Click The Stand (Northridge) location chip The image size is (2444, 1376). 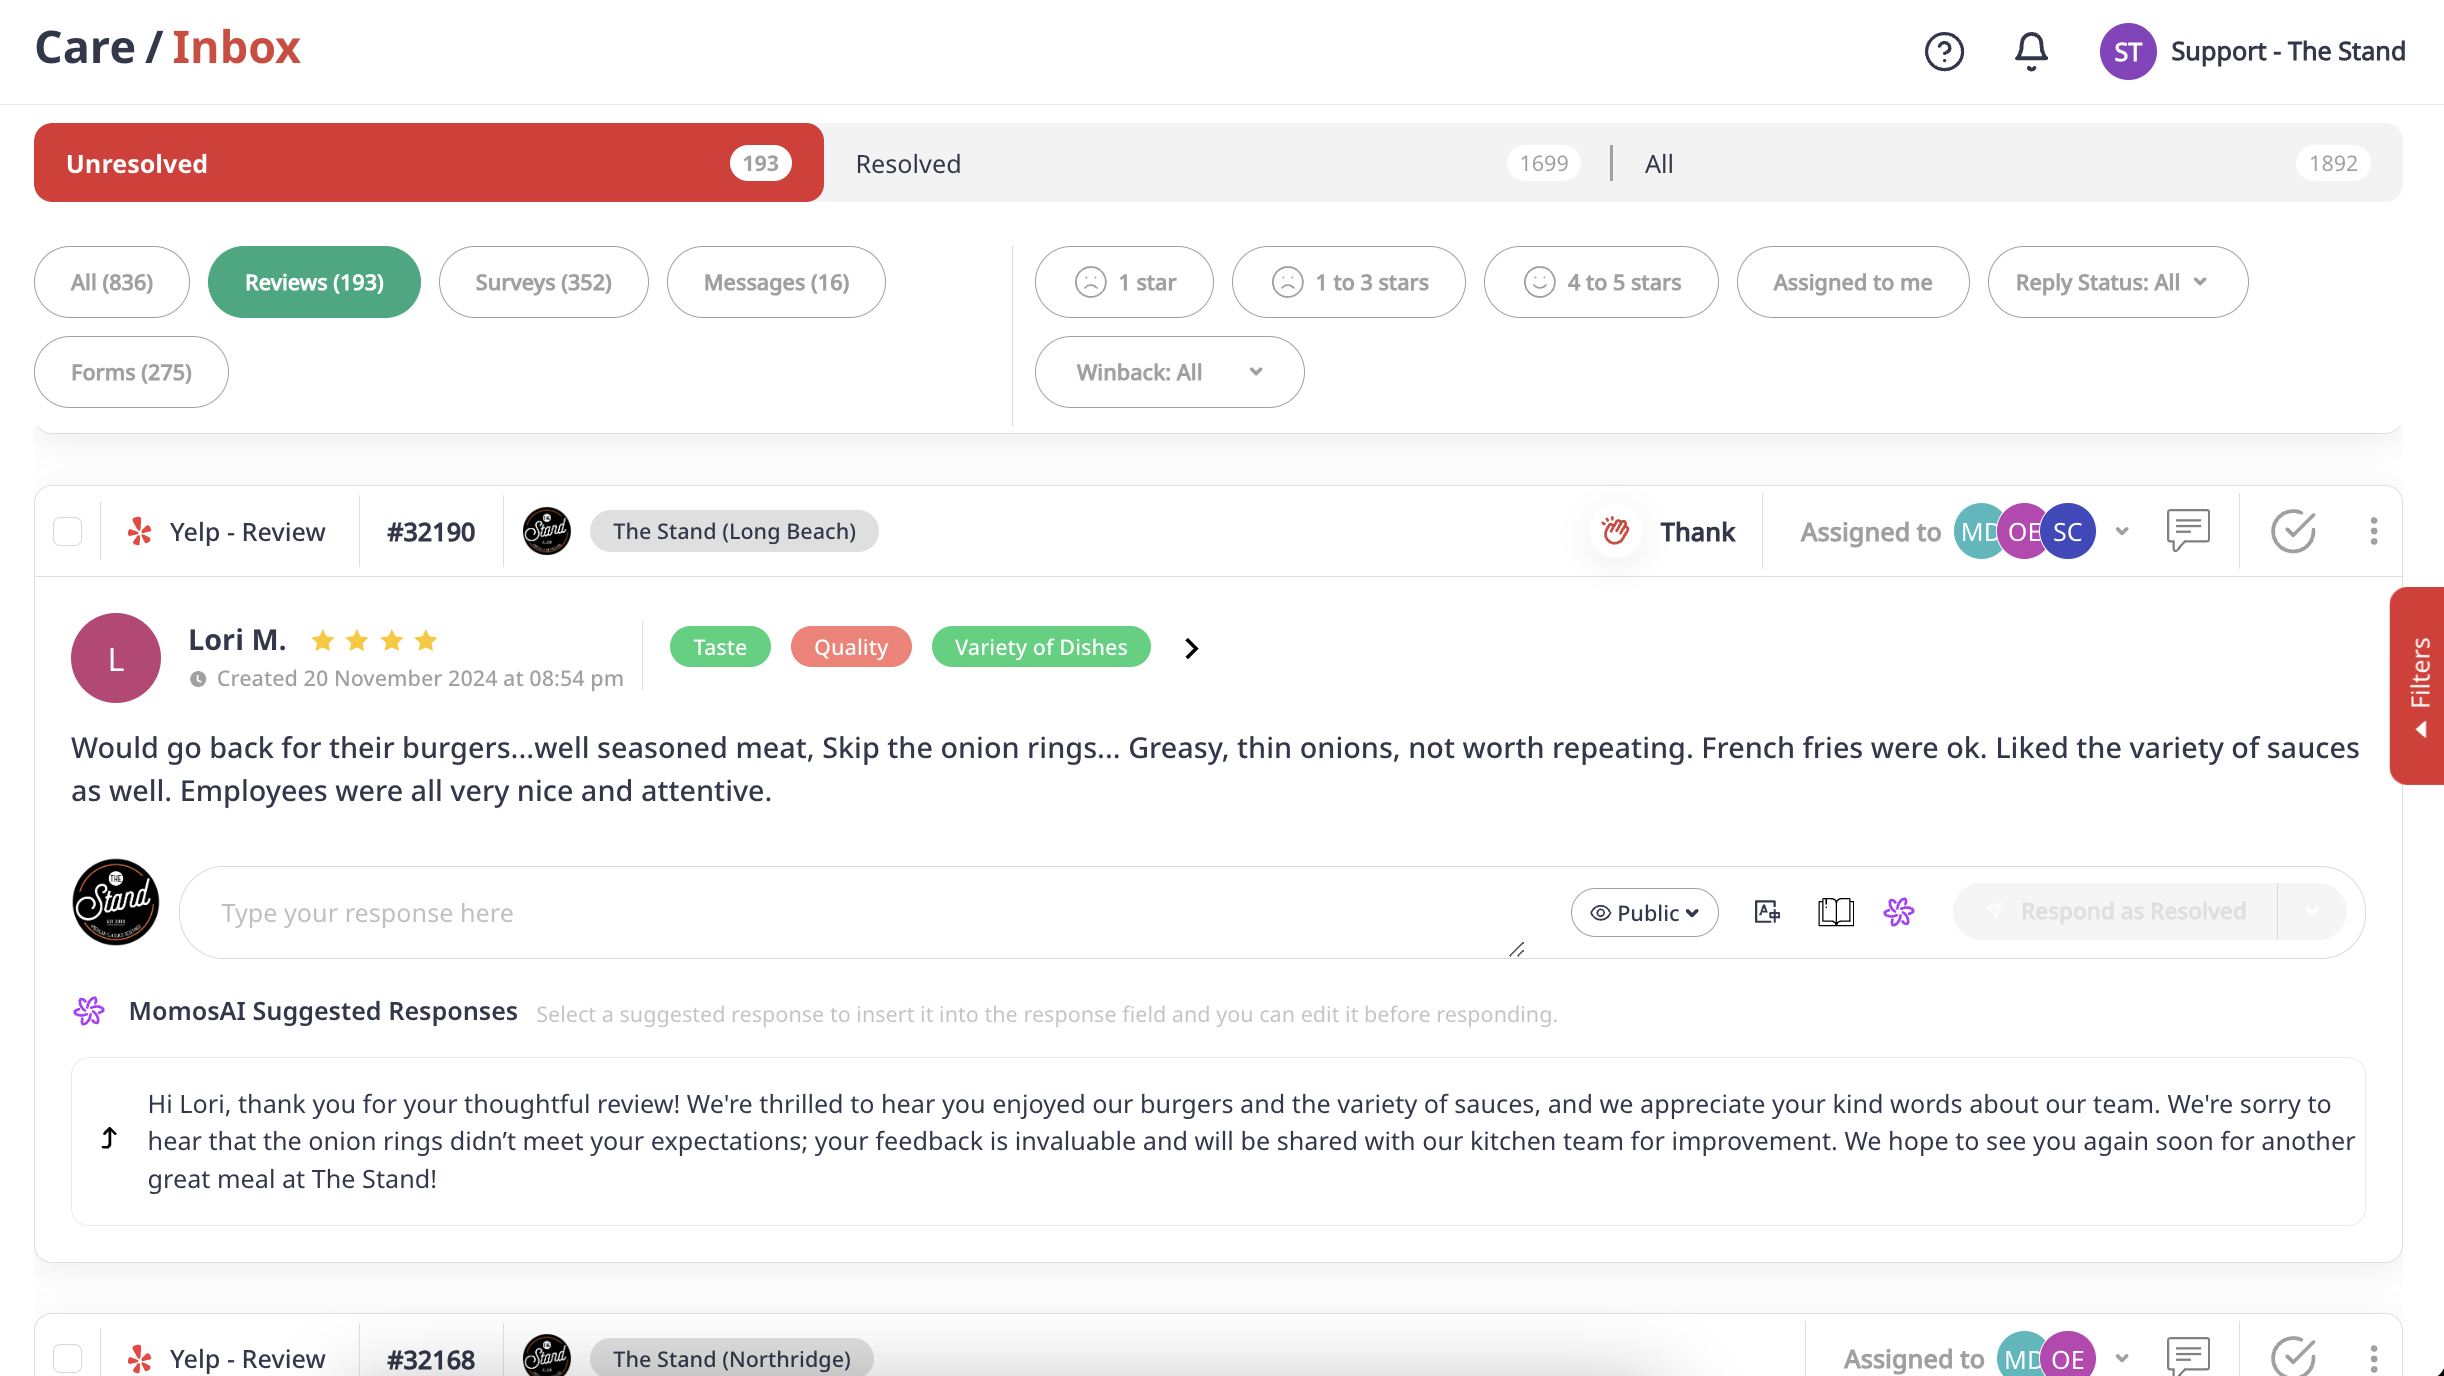tap(732, 1358)
